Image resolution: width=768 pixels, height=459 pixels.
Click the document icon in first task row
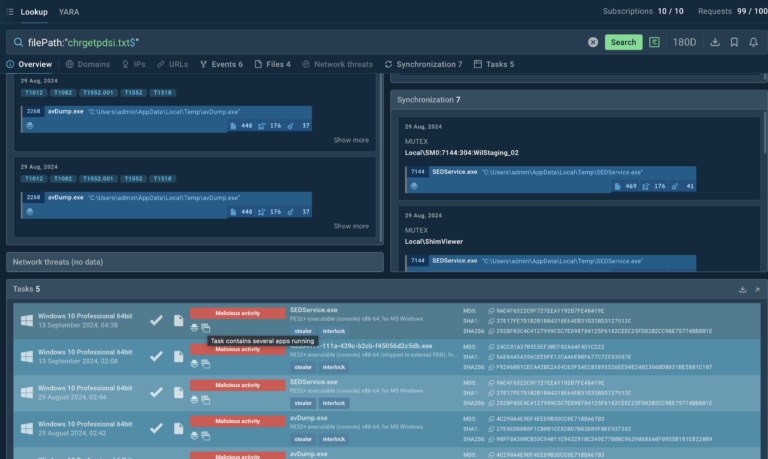178,320
